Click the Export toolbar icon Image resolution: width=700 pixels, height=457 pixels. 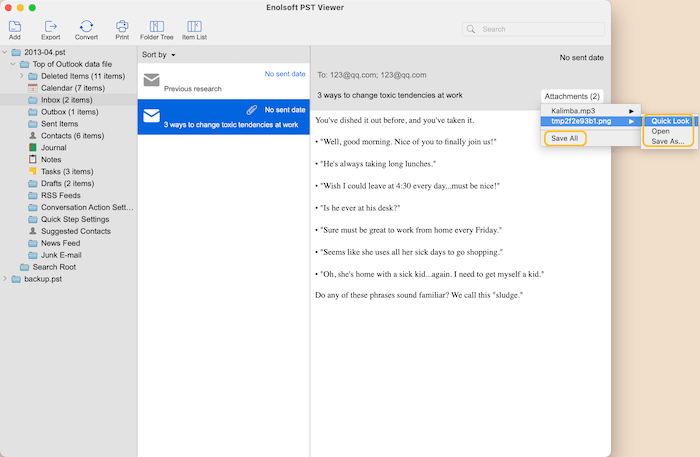50,26
